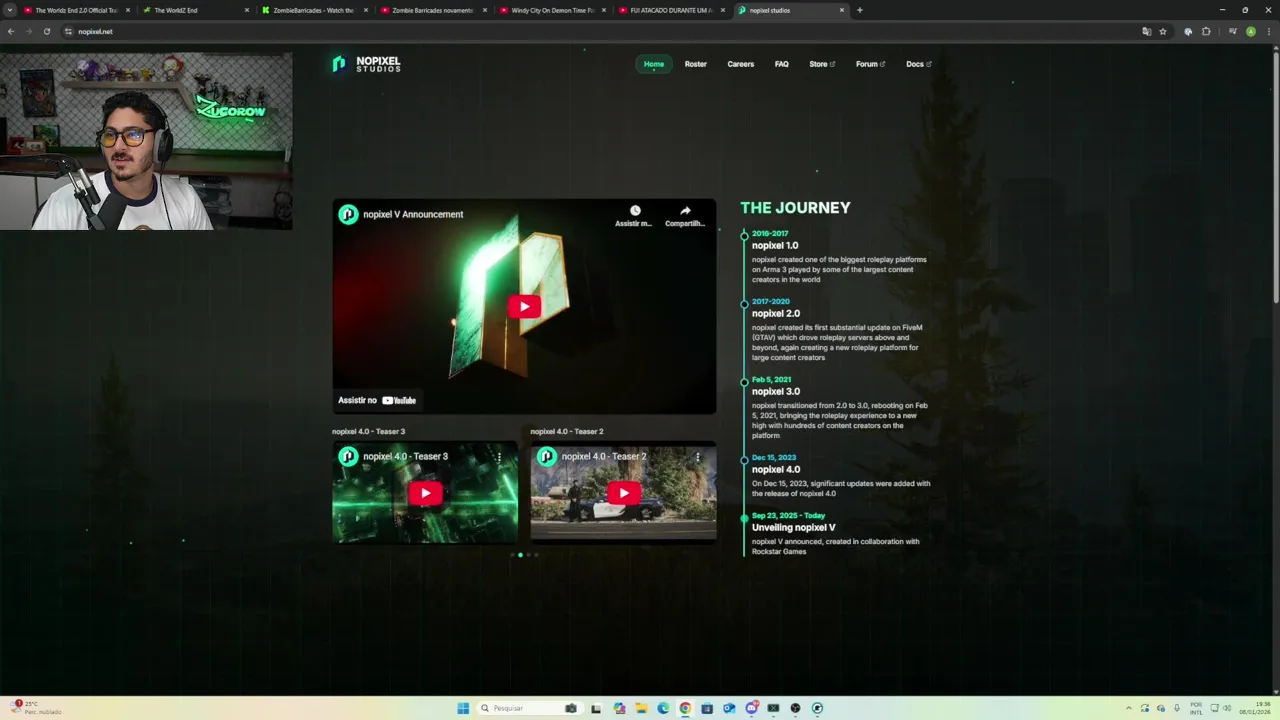Open the Forum external link
The height and width of the screenshot is (720, 1280).
point(870,64)
